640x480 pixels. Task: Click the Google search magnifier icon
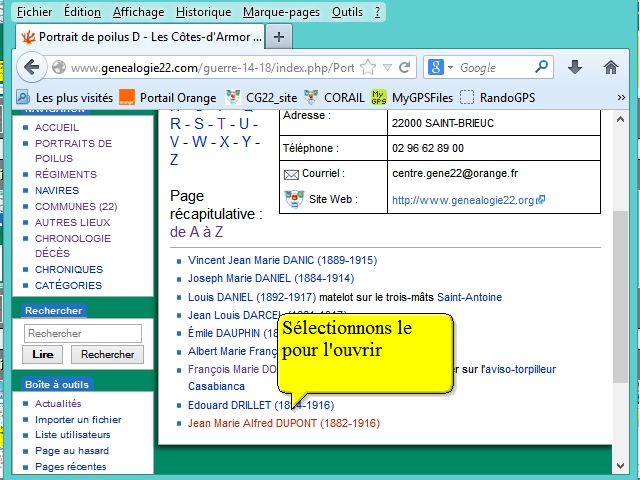(x=541, y=67)
